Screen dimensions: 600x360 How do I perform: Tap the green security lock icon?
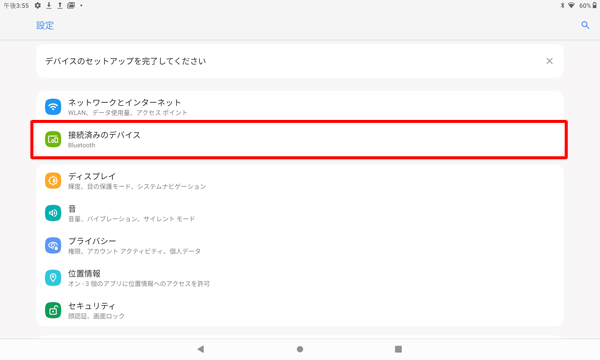(53, 310)
